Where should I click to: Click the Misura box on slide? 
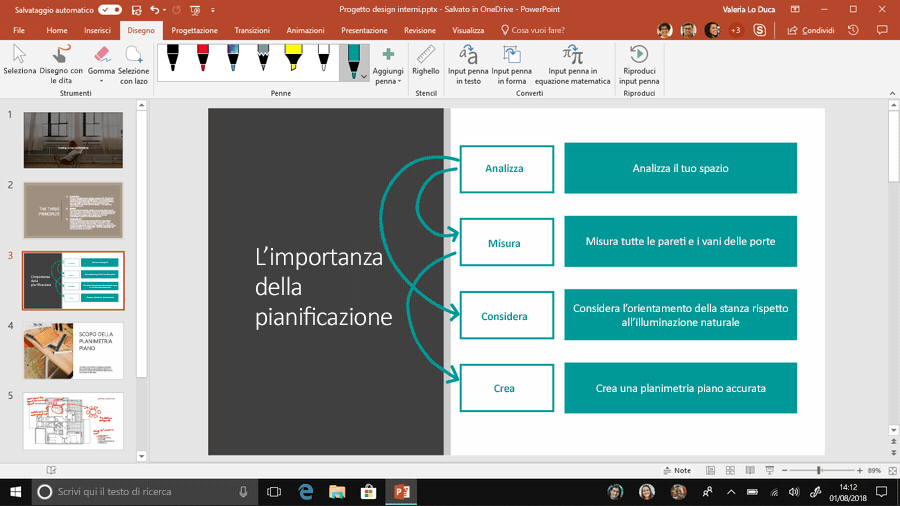pyautogui.click(x=506, y=242)
